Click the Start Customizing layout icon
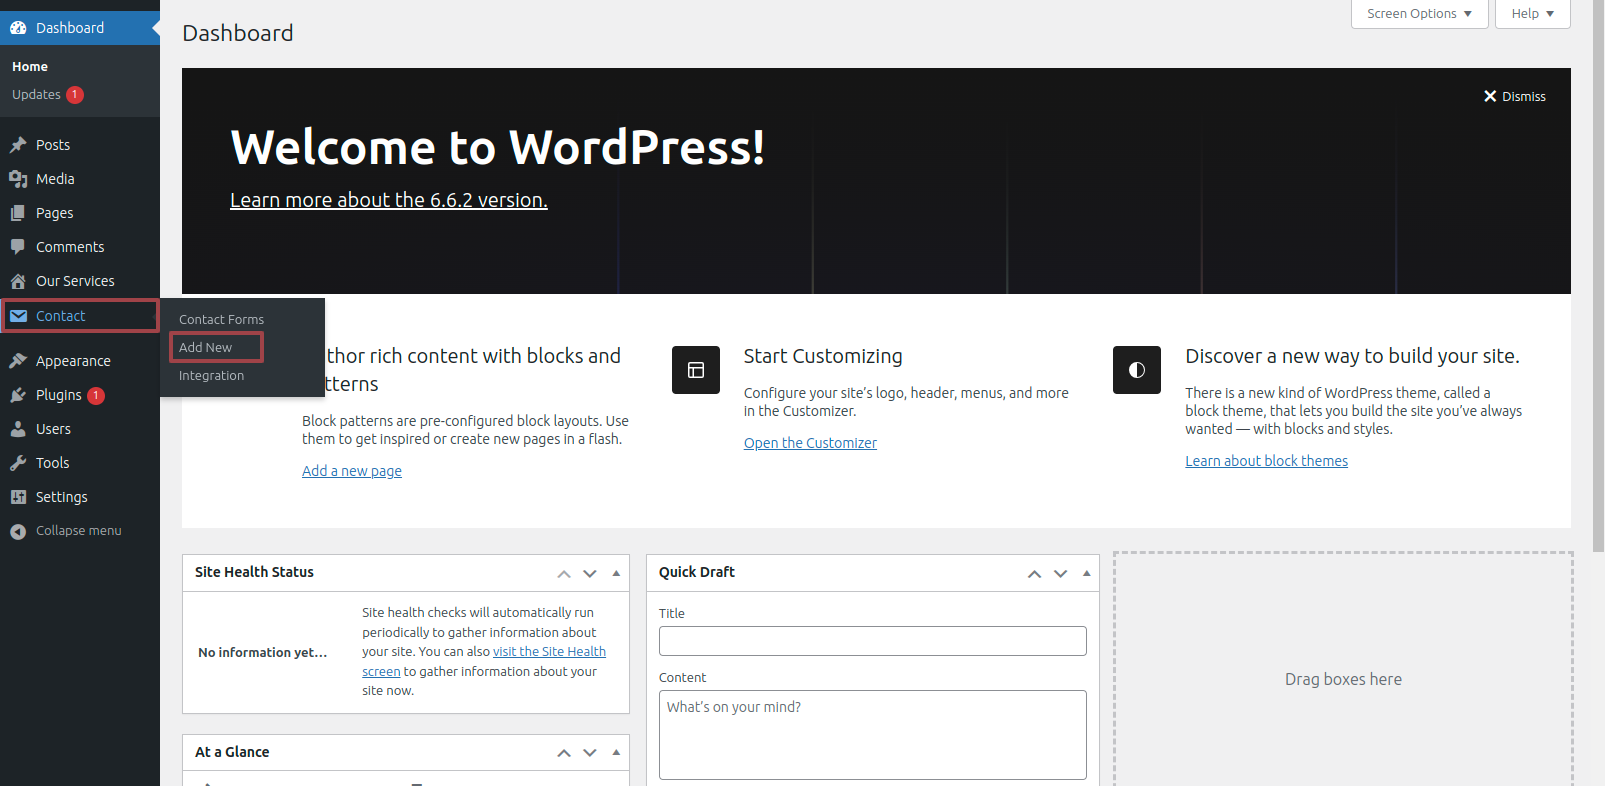 click(696, 370)
